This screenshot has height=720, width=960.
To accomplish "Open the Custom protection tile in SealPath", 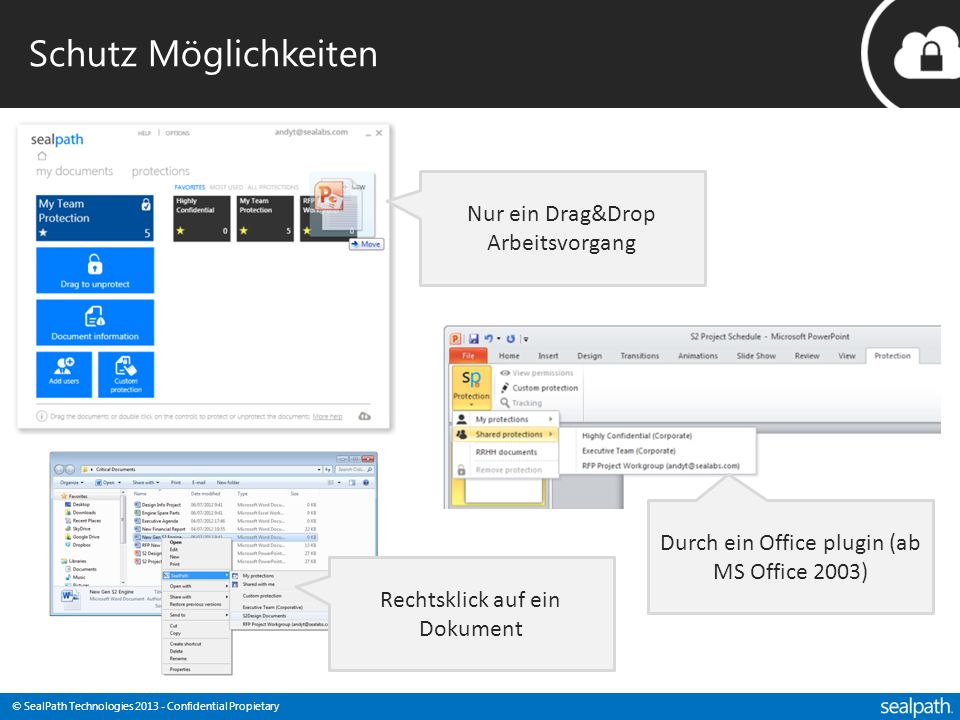I will pyautogui.click(x=126, y=375).
